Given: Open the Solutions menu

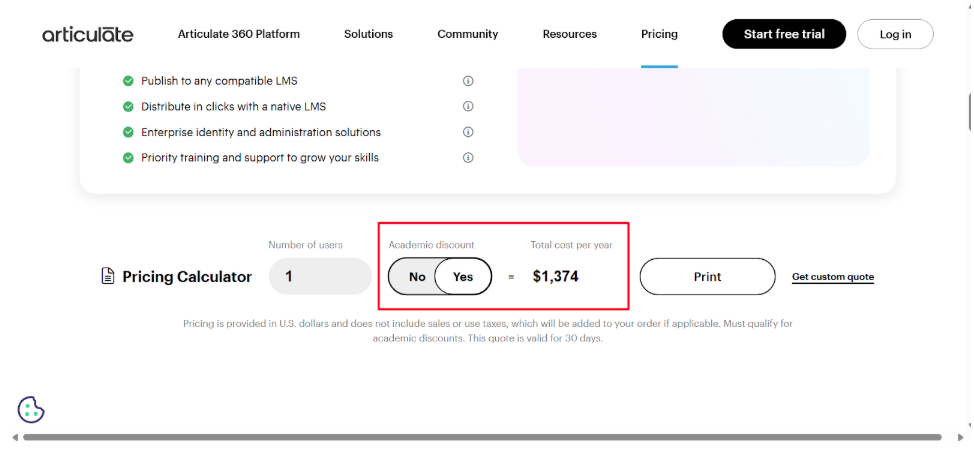Looking at the screenshot, I should [x=368, y=34].
